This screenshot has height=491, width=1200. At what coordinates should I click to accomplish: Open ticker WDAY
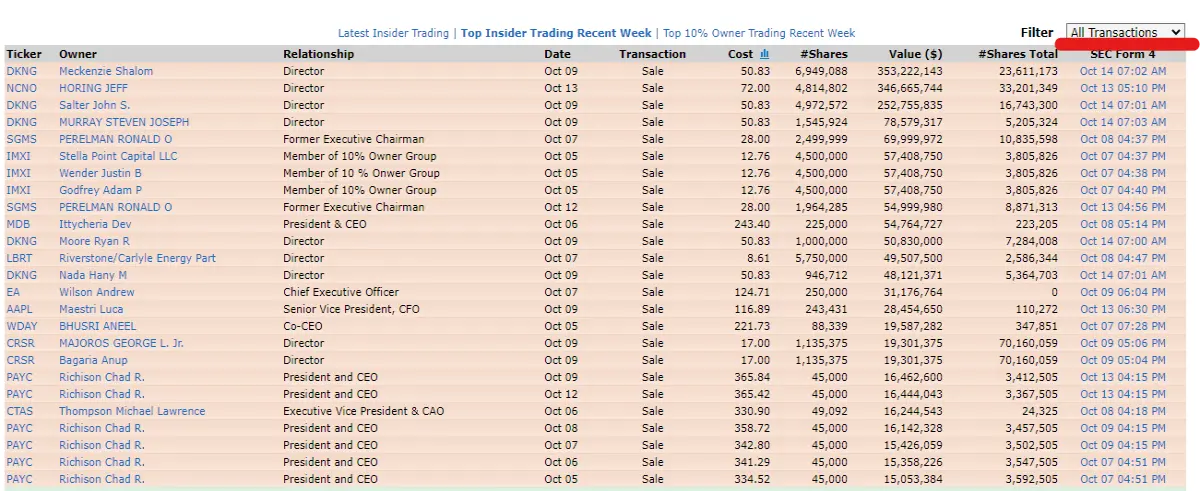[22, 326]
